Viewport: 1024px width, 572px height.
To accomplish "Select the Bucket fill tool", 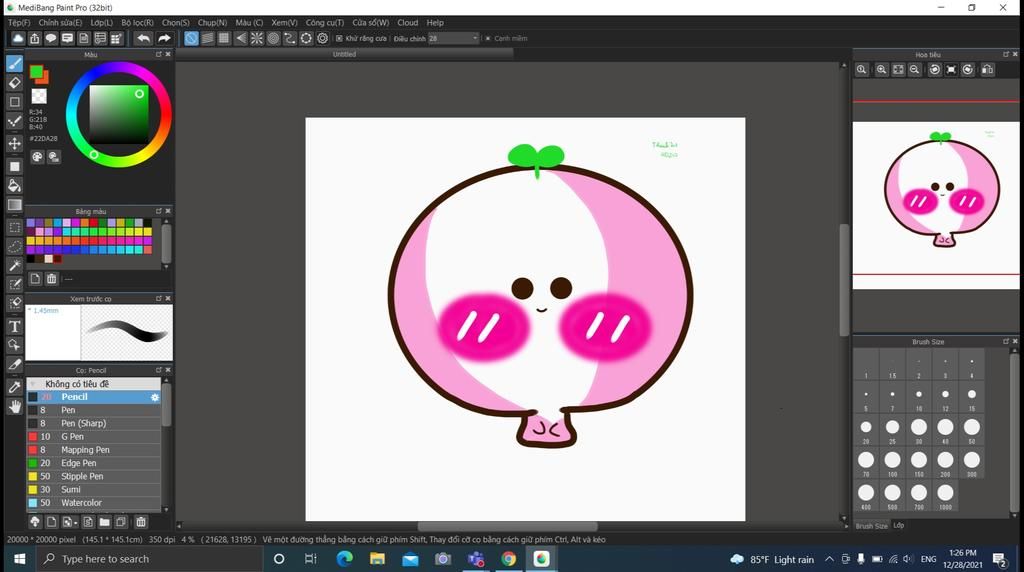I will click(15, 185).
